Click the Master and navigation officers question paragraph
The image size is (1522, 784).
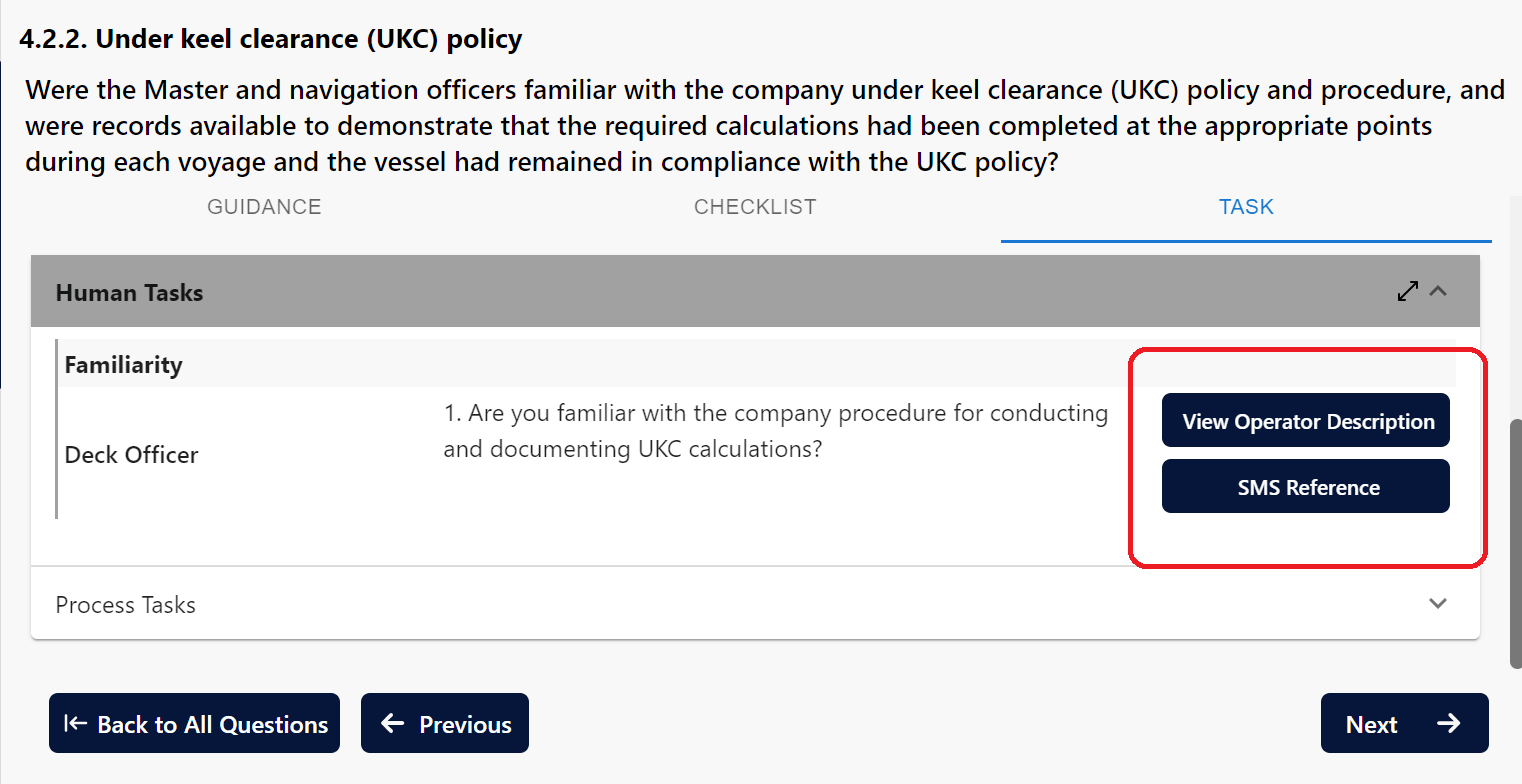click(x=764, y=126)
